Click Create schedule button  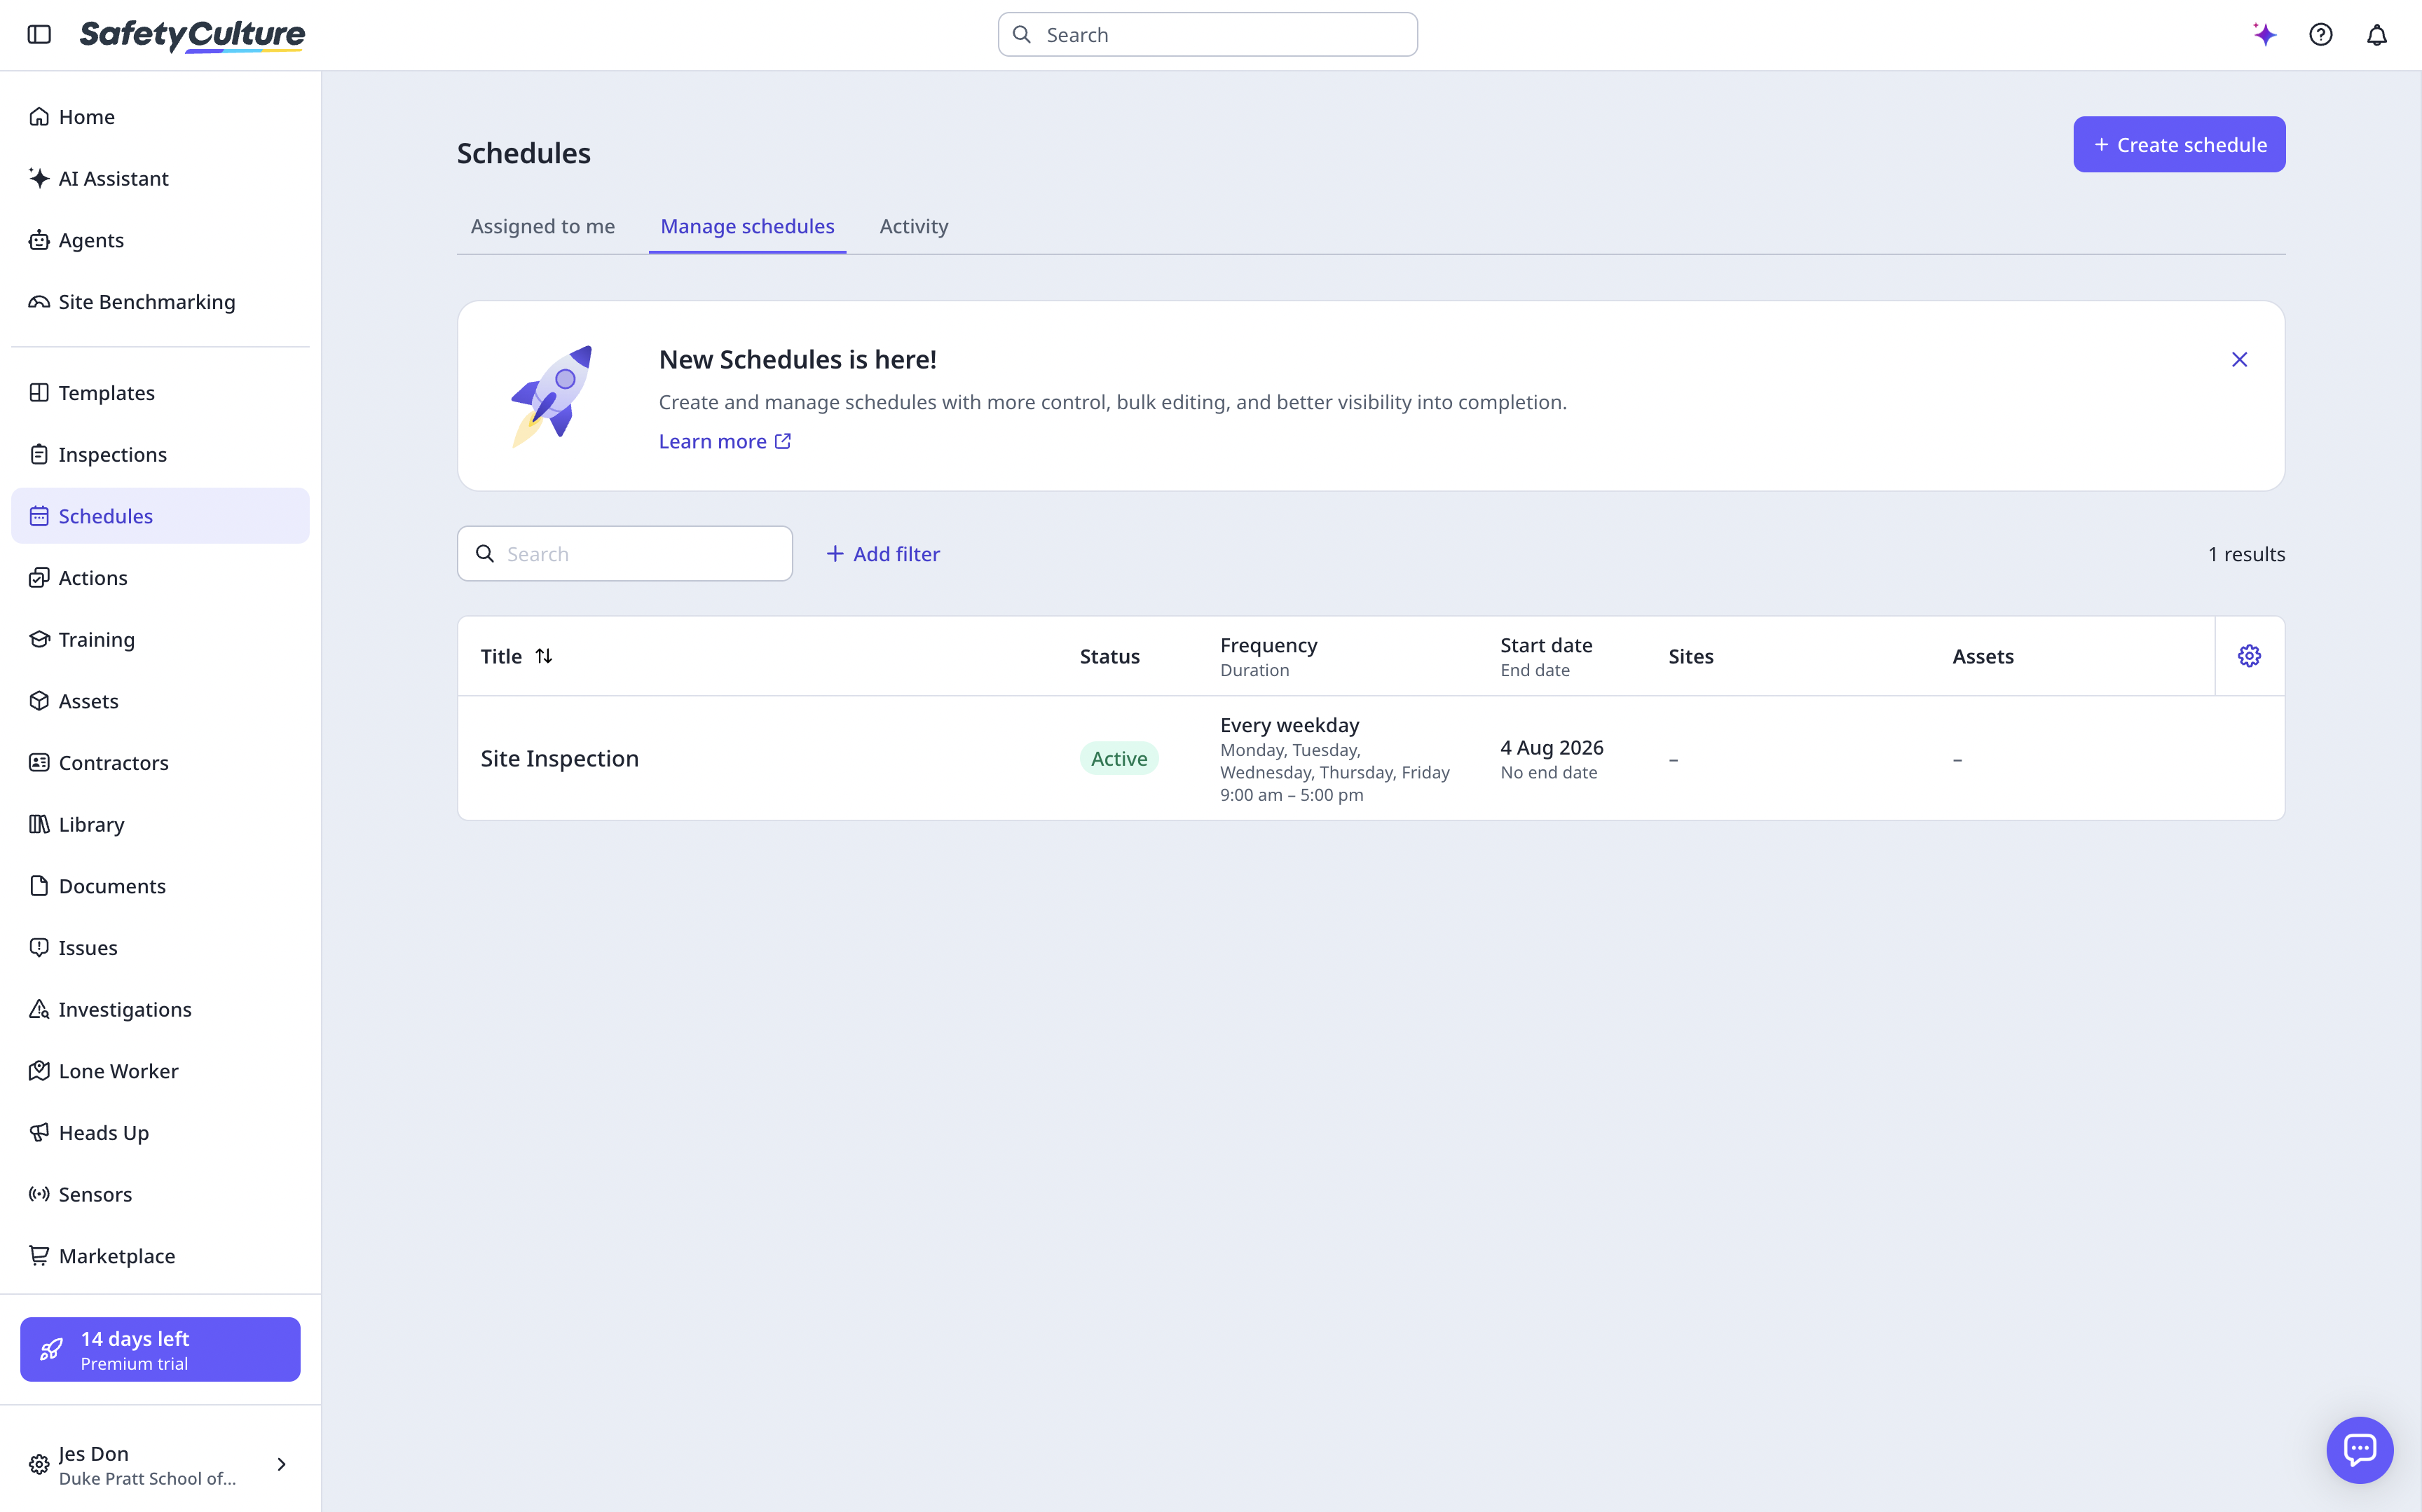click(x=2179, y=145)
